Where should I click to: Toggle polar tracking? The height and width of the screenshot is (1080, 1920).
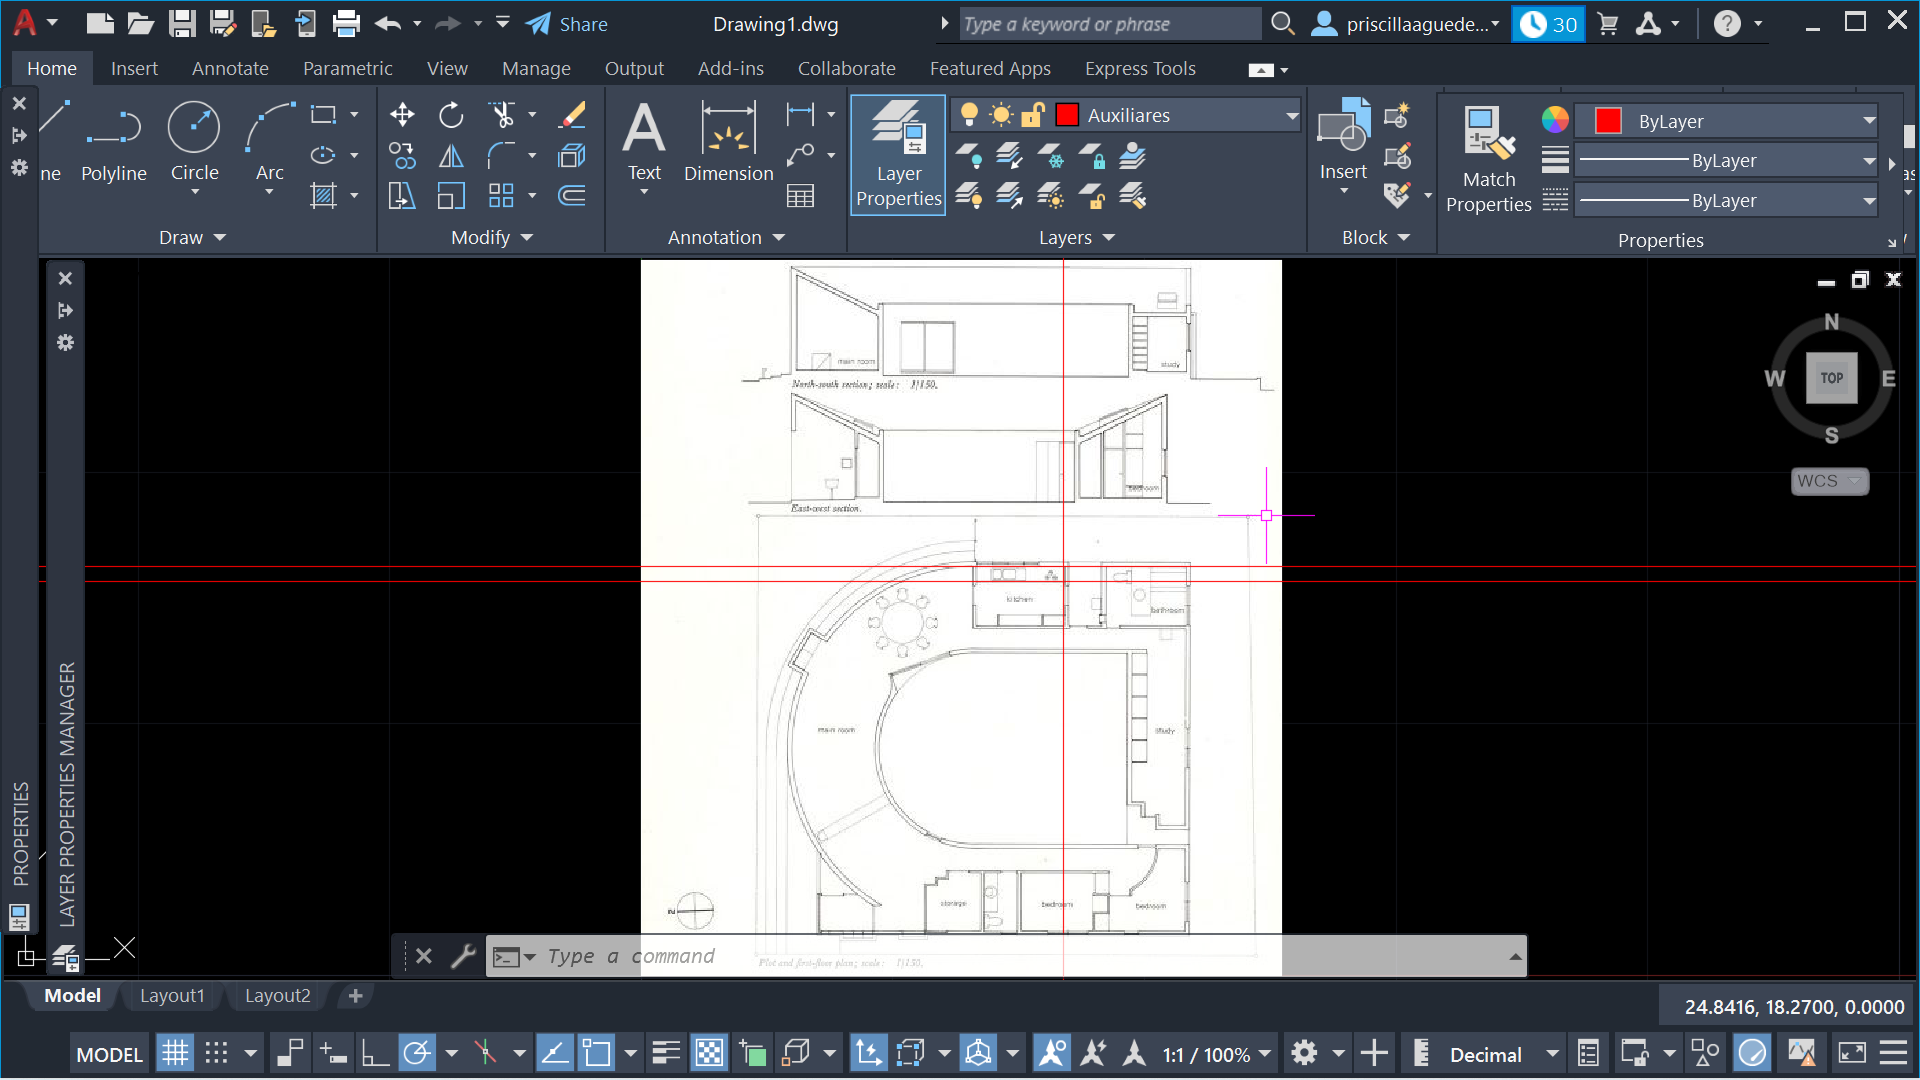tap(417, 1053)
